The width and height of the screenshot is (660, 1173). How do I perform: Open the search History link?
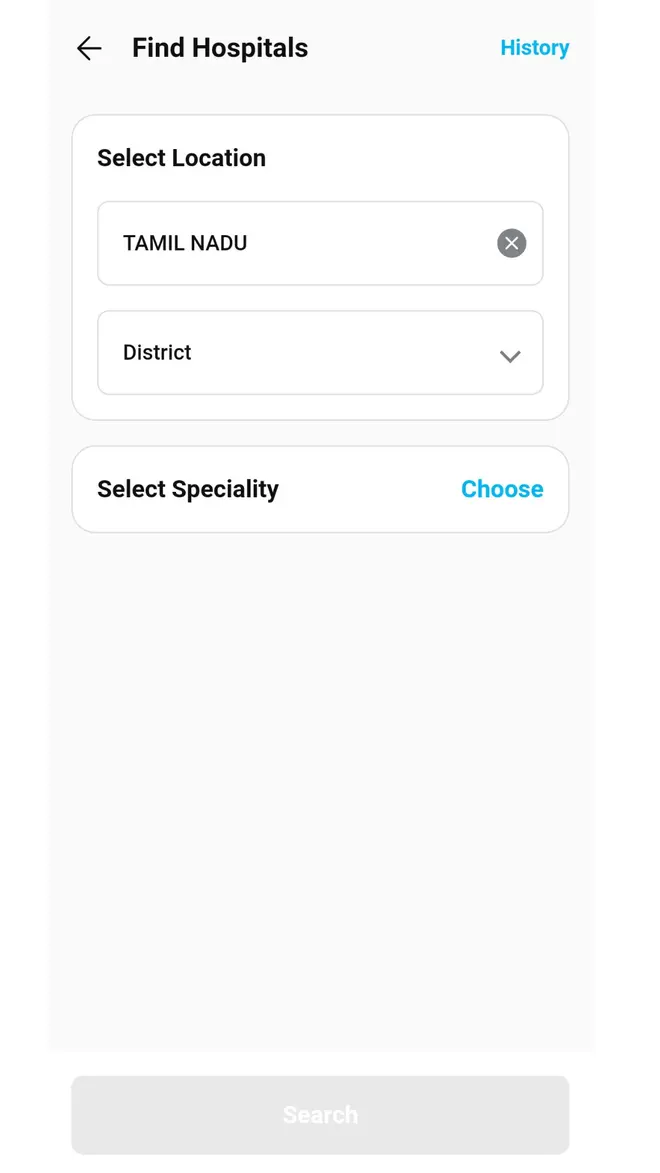click(534, 48)
